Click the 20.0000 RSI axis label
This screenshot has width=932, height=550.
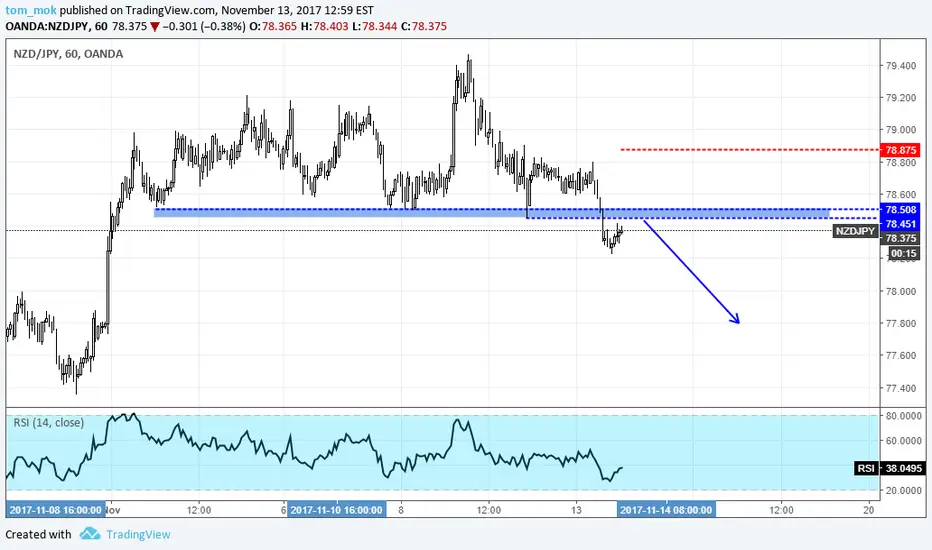(903, 491)
